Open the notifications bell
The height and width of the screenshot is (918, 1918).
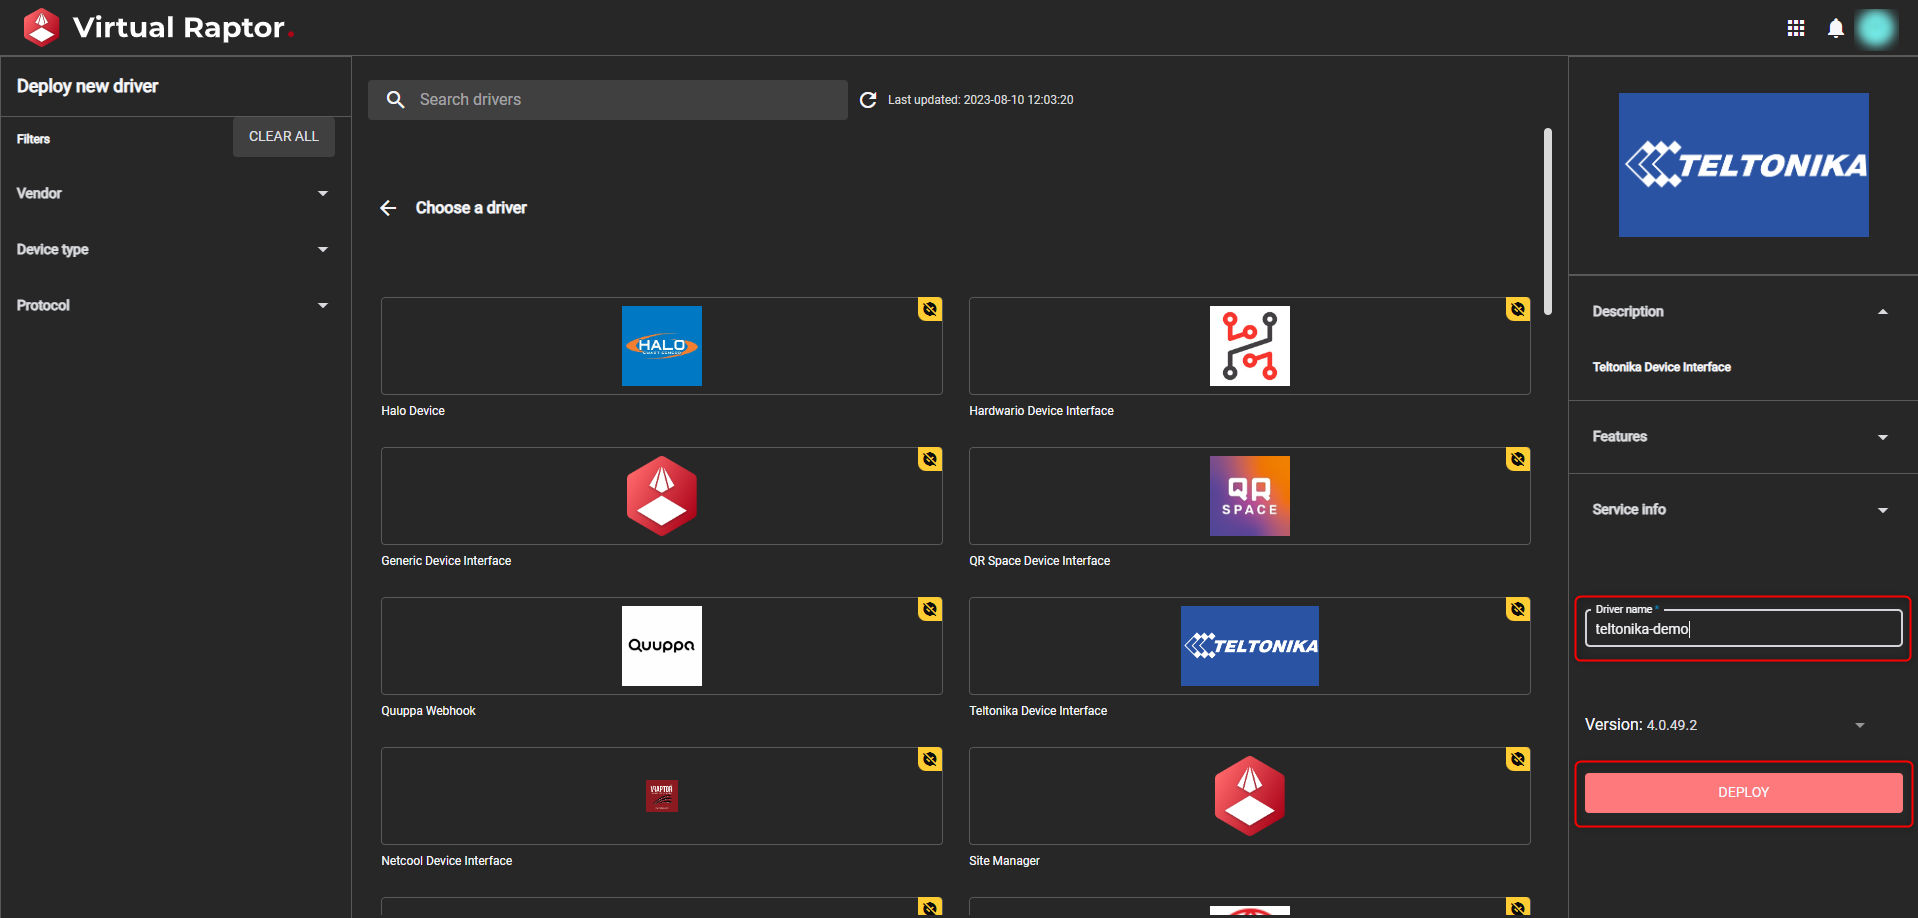point(1836,28)
